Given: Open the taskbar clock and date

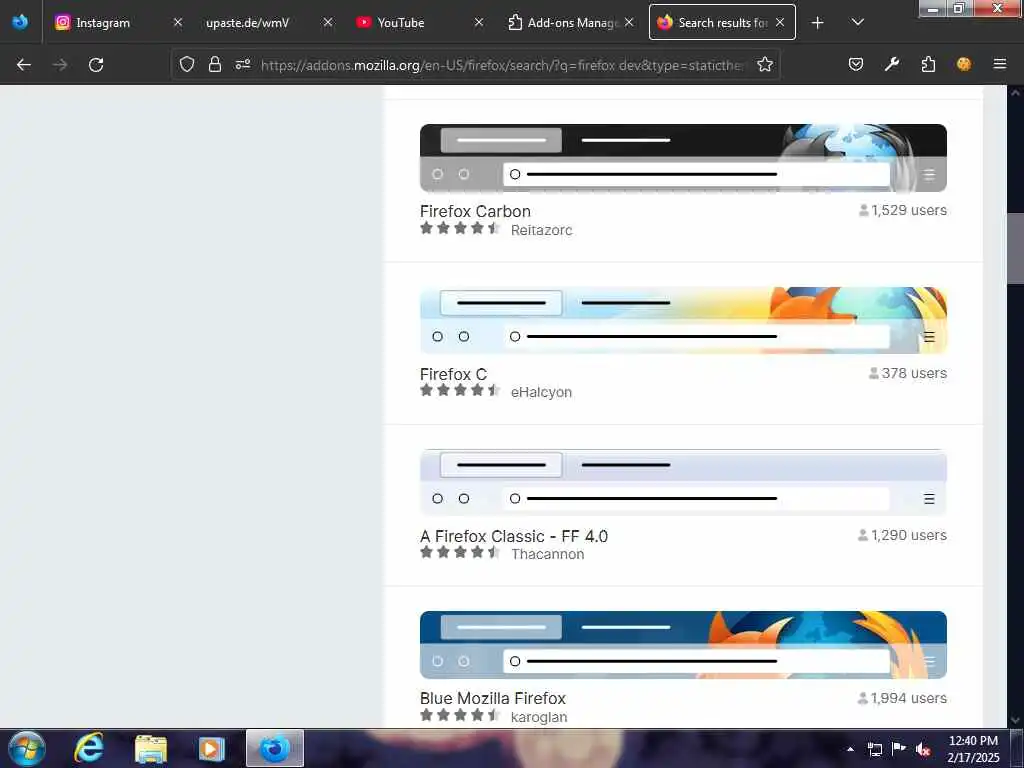Looking at the screenshot, I should click(973, 749).
